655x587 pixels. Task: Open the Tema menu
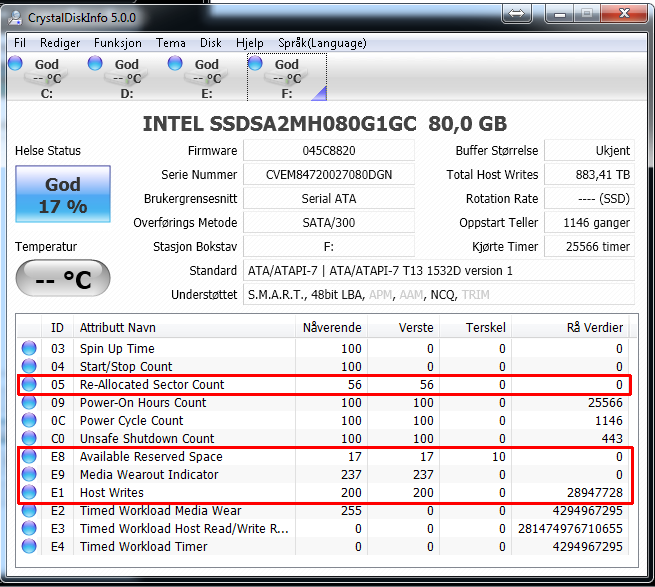pos(170,43)
